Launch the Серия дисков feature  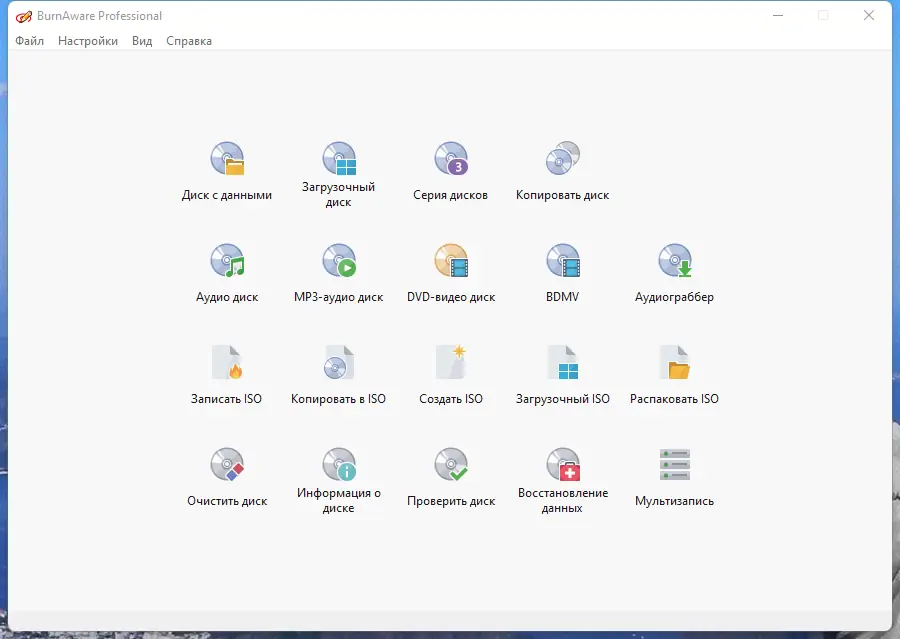coord(451,170)
